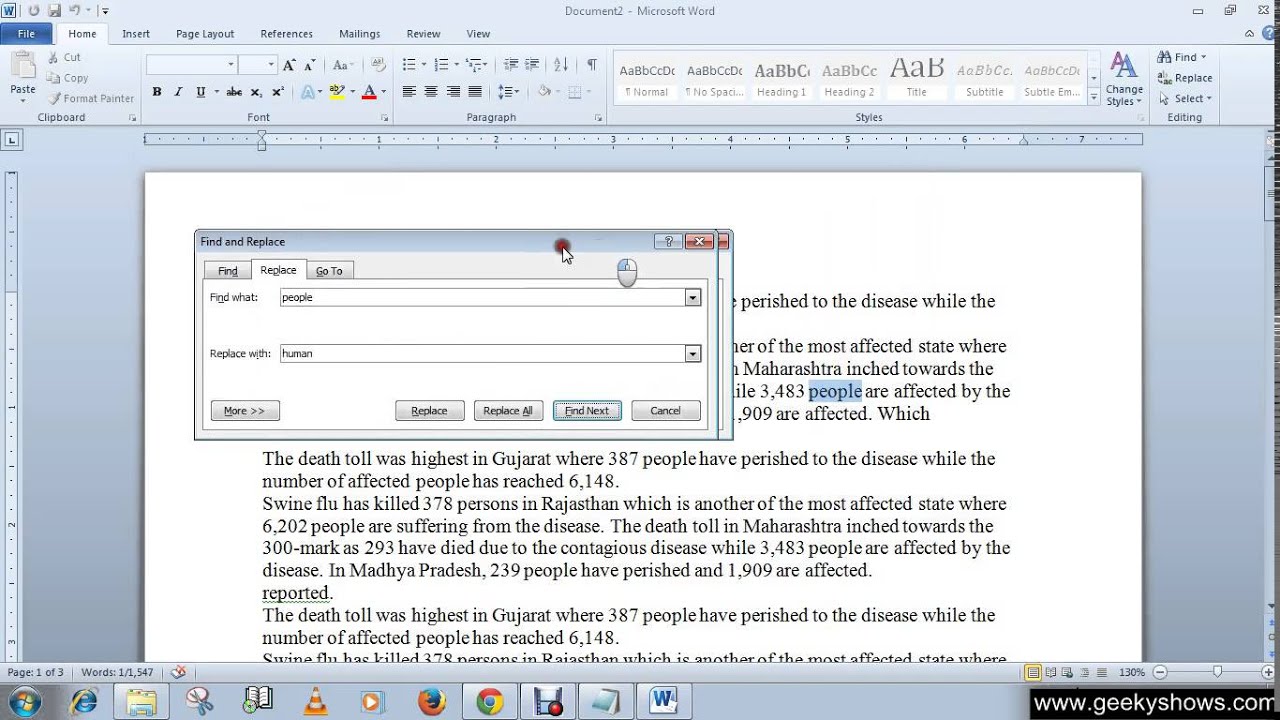Click the Find Next button
1280x720 pixels.
(x=587, y=411)
